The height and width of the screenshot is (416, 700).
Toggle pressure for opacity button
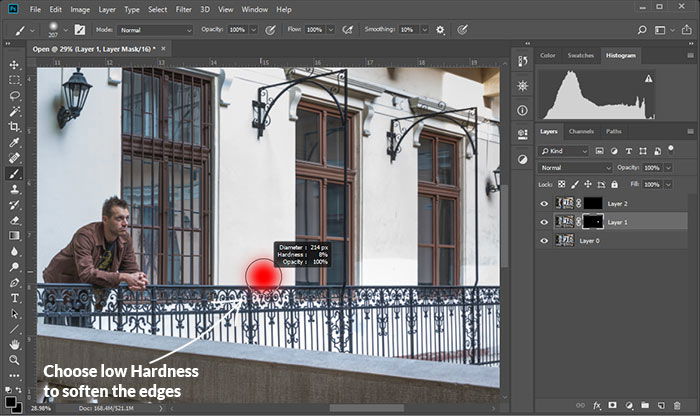(x=270, y=30)
